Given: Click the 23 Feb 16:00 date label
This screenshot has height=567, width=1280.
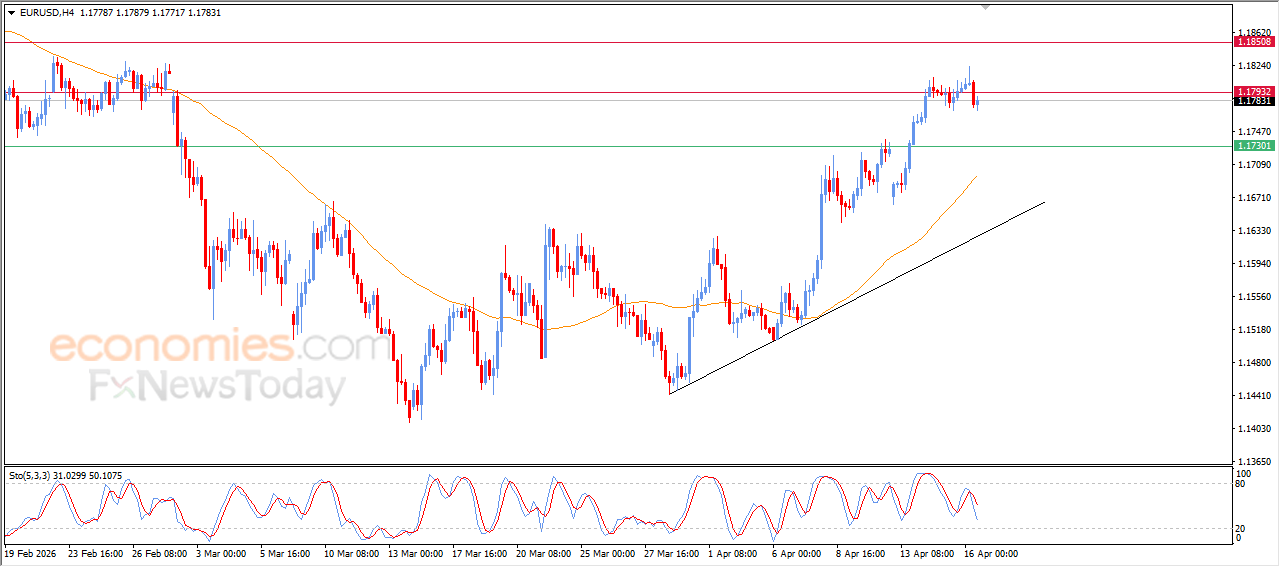Looking at the screenshot, I should tap(95, 552).
